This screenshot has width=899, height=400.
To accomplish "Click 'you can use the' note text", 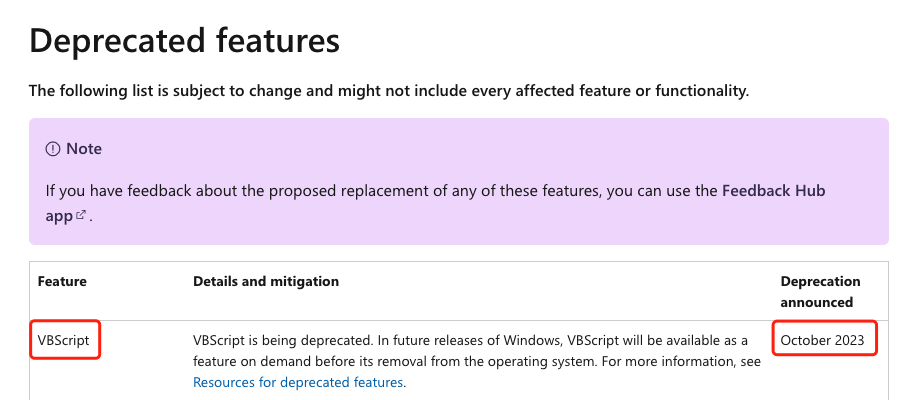I will click(x=662, y=190).
